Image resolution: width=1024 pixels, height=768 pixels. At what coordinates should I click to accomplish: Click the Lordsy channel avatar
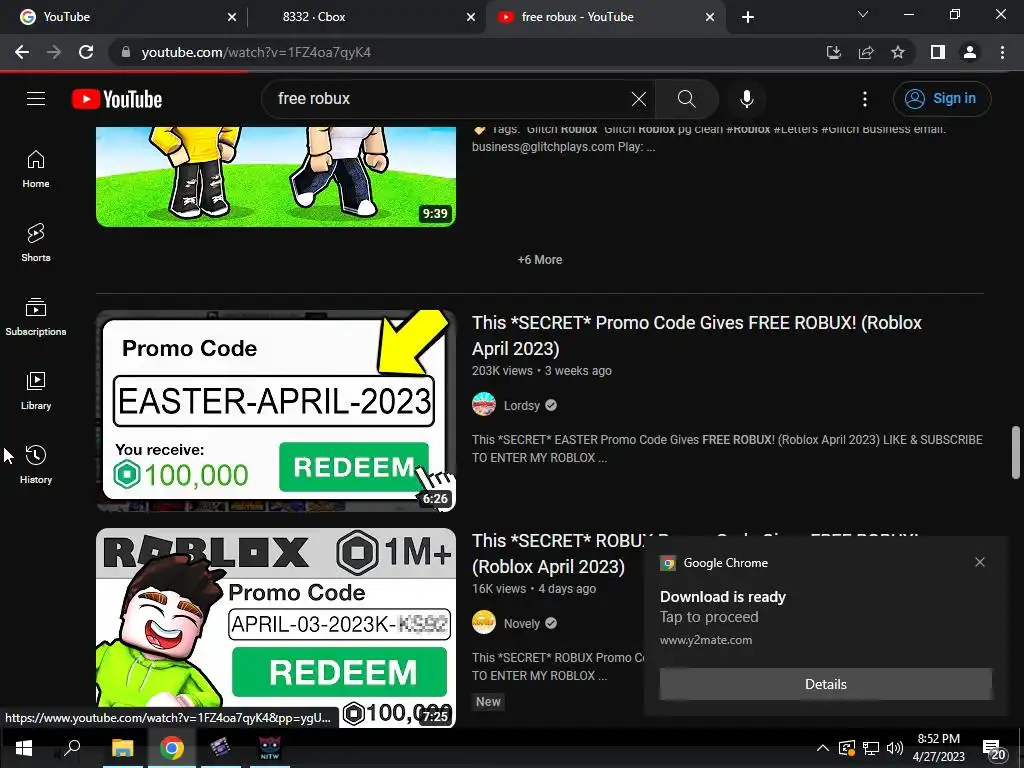click(x=484, y=404)
